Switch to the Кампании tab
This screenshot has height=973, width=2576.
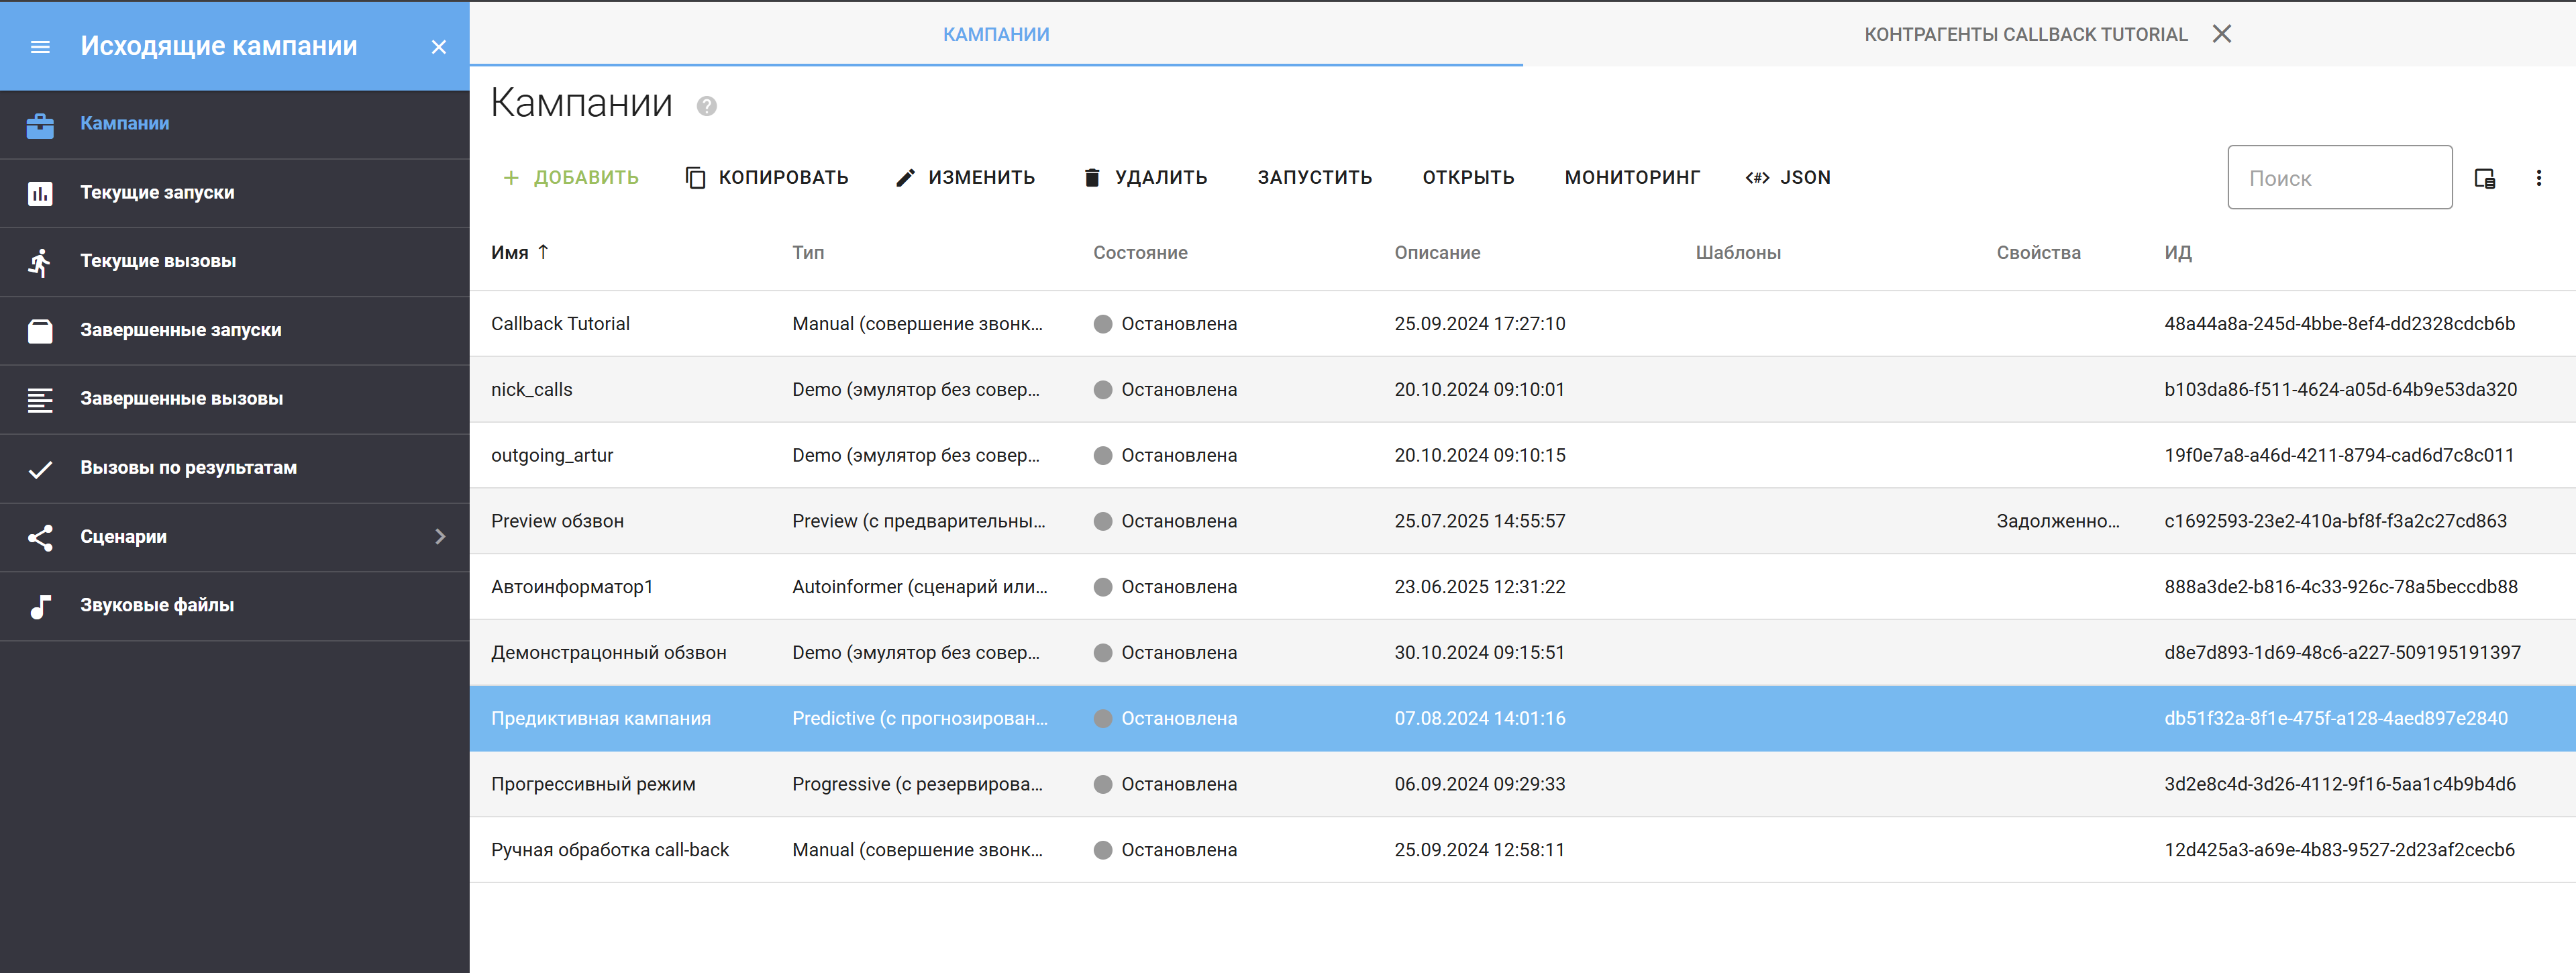coord(995,35)
